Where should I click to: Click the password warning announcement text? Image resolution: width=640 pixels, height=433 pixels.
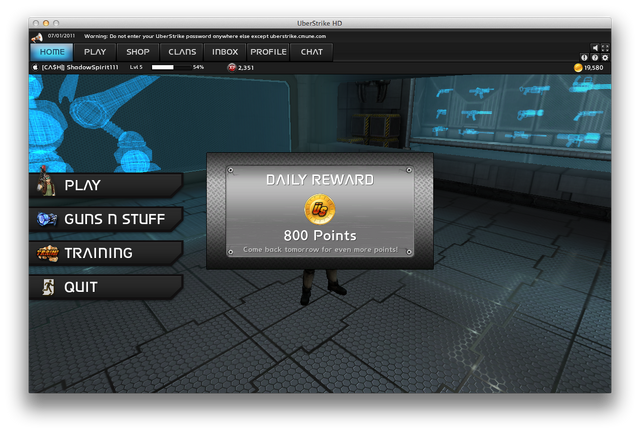[205, 36]
